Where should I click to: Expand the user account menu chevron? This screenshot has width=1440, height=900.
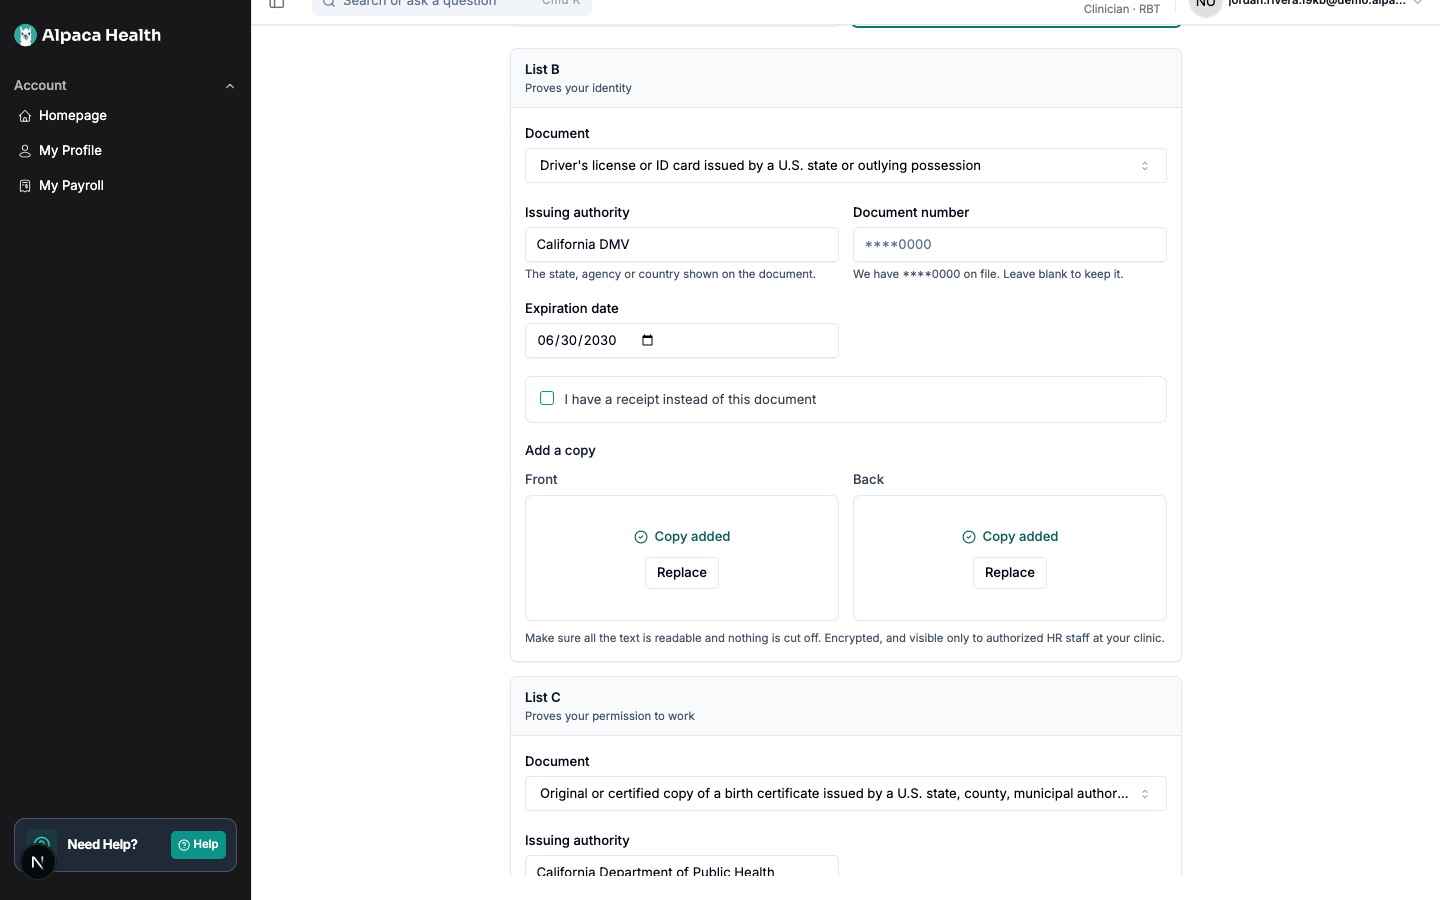click(1418, 3)
